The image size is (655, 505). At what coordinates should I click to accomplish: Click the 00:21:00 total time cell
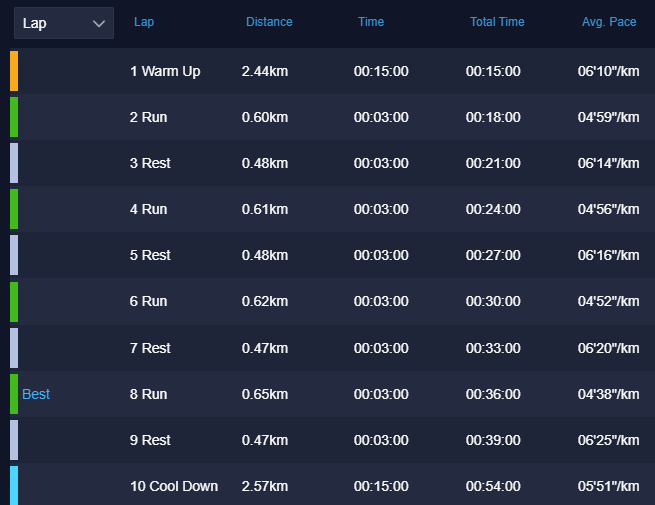point(493,163)
